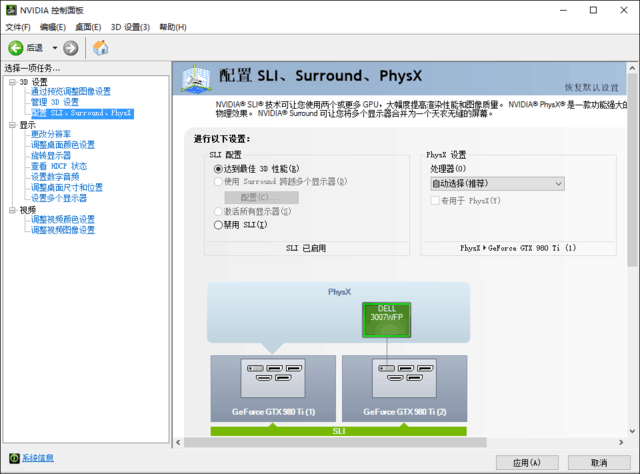Collapse the 3D 设置 tree node
This screenshot has height=474, width=640.
point(12,82)
